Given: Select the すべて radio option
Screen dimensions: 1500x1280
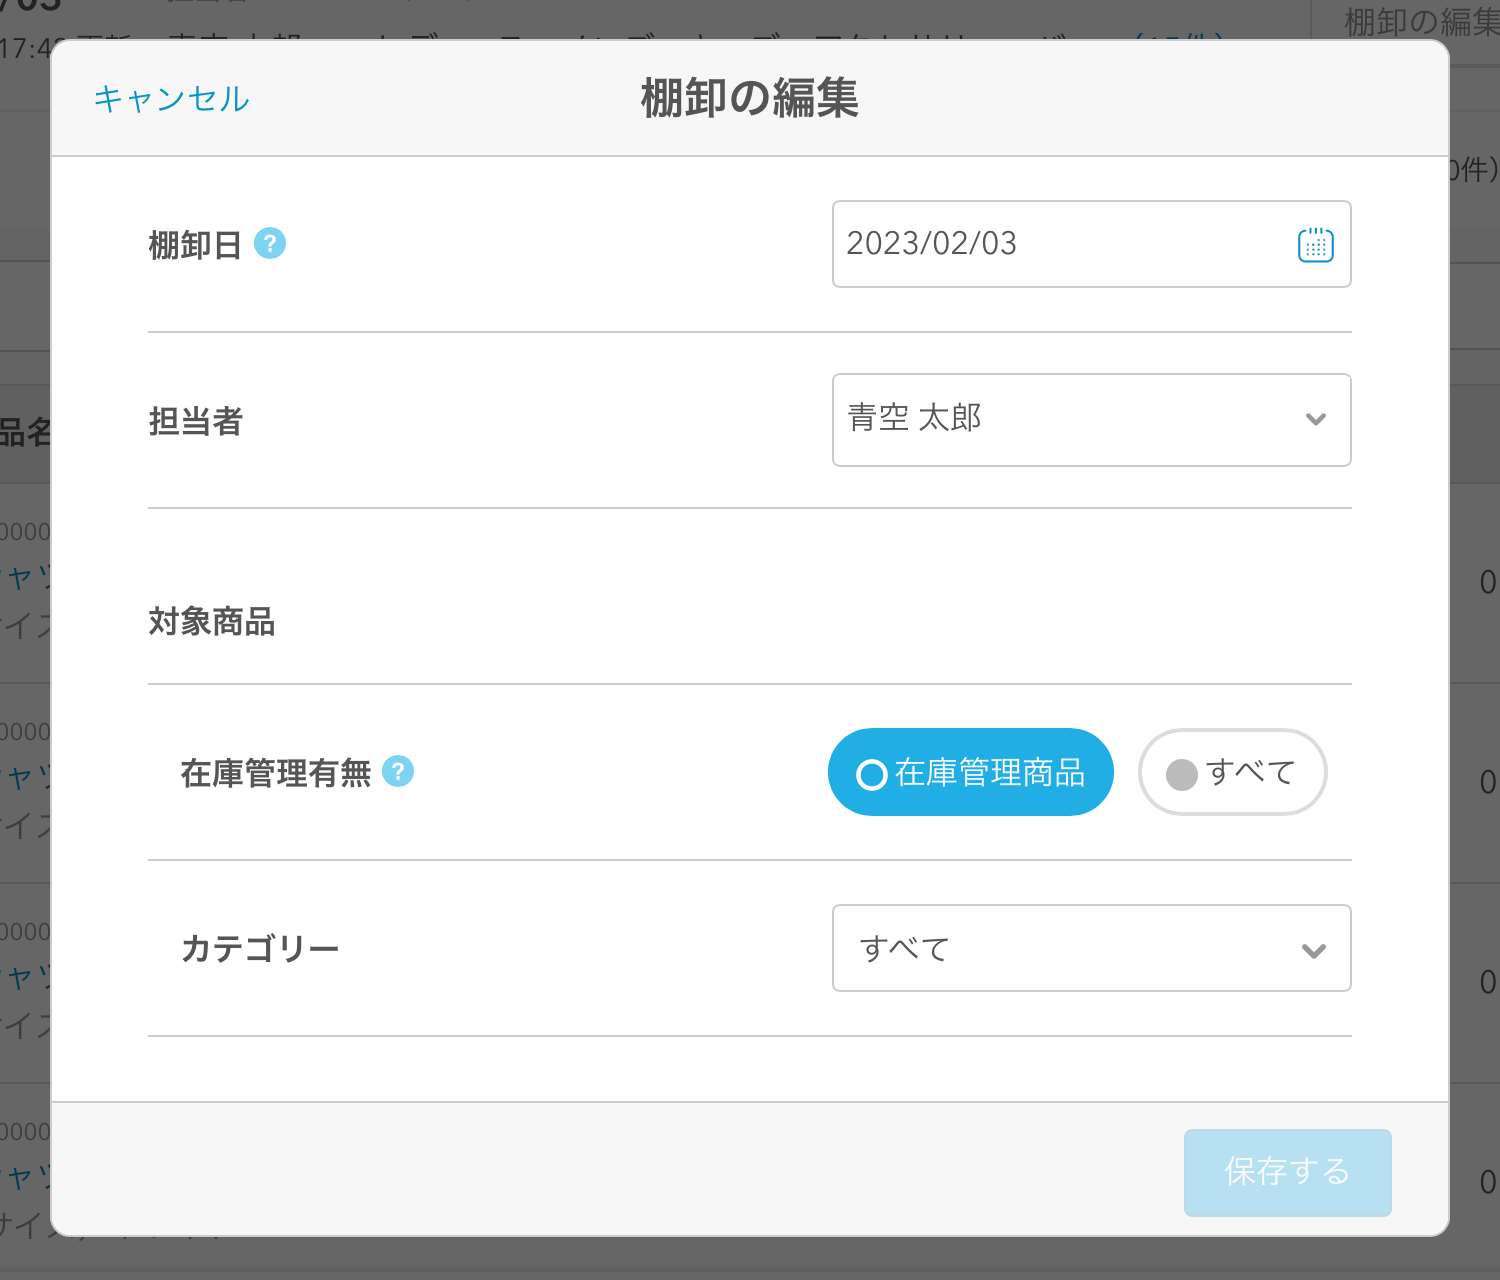Looking at the screenshot, I should 1232,772.
